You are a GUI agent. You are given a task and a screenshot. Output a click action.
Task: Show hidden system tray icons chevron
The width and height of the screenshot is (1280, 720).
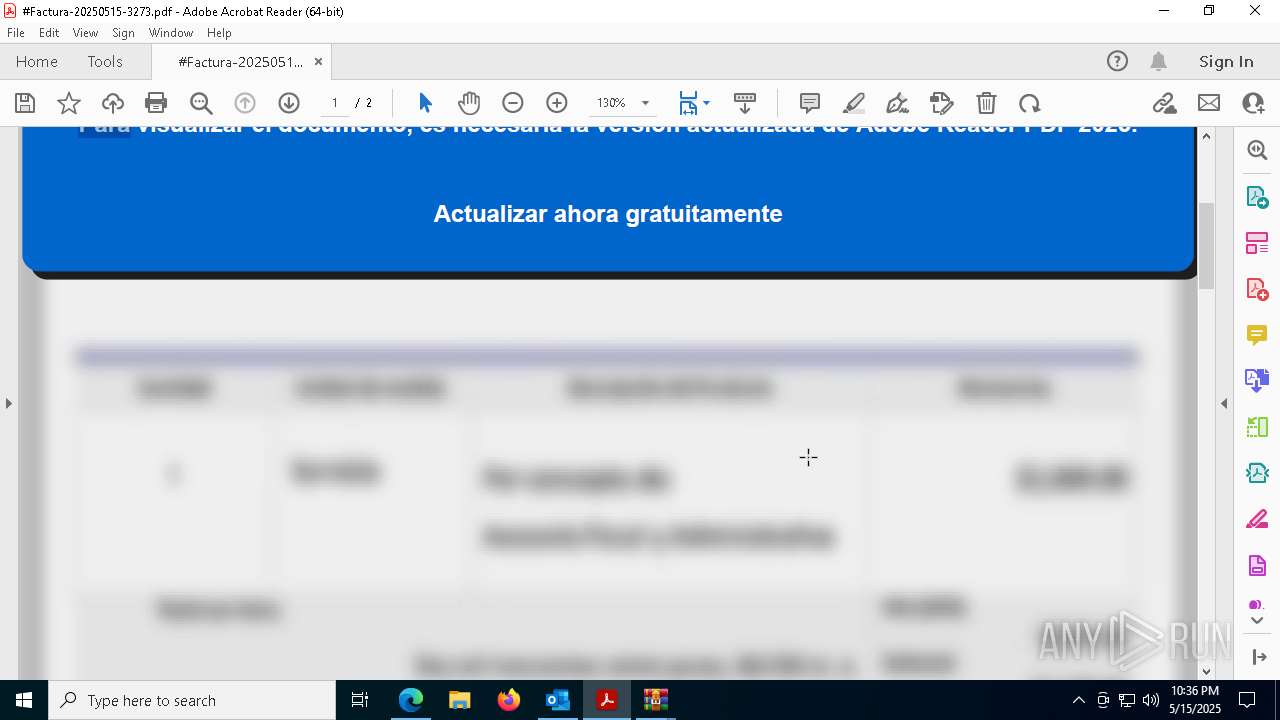pos(1078,700)
